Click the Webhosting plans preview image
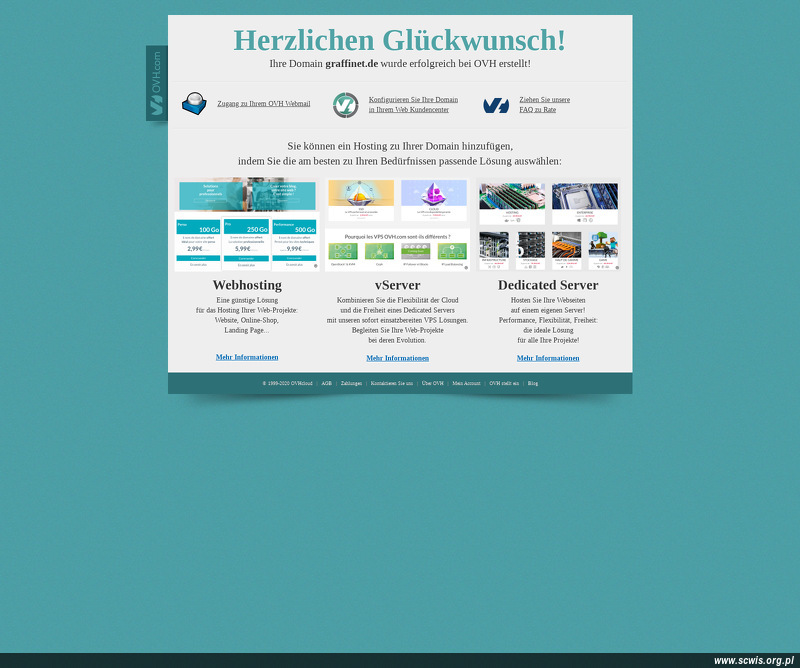 pos(247,224)
